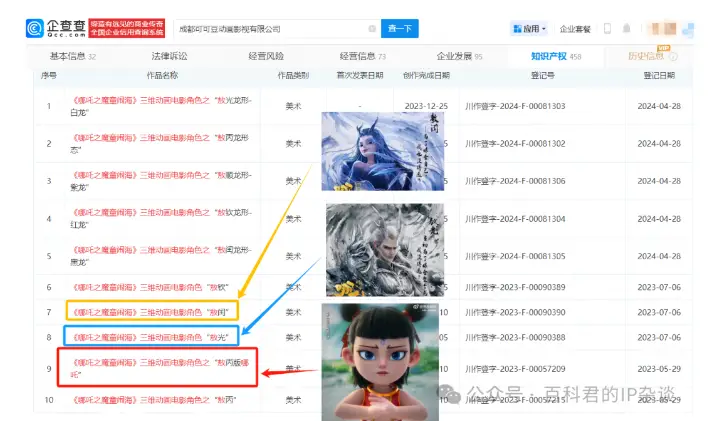Click registration number 川作登字-2024-F-00081305
Image resolution: width=724 pixels, height=421 pixels.
click(x=515, y=256)
